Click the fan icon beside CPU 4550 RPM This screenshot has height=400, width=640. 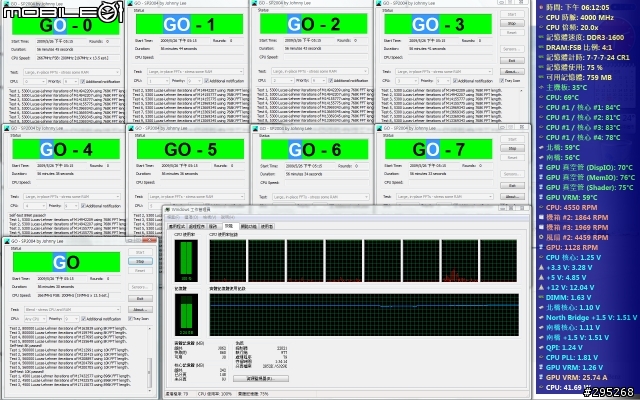tap(541, 207)
